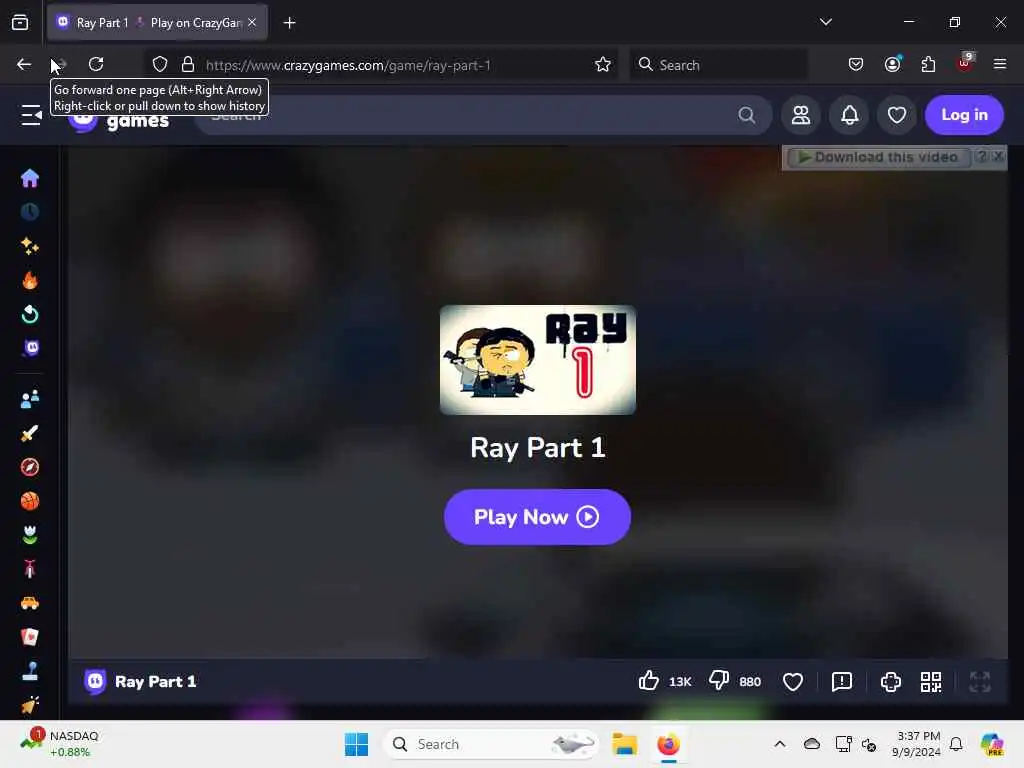
Task: Open the Extensions puzzle icon
Action: (x=928, y=64)
